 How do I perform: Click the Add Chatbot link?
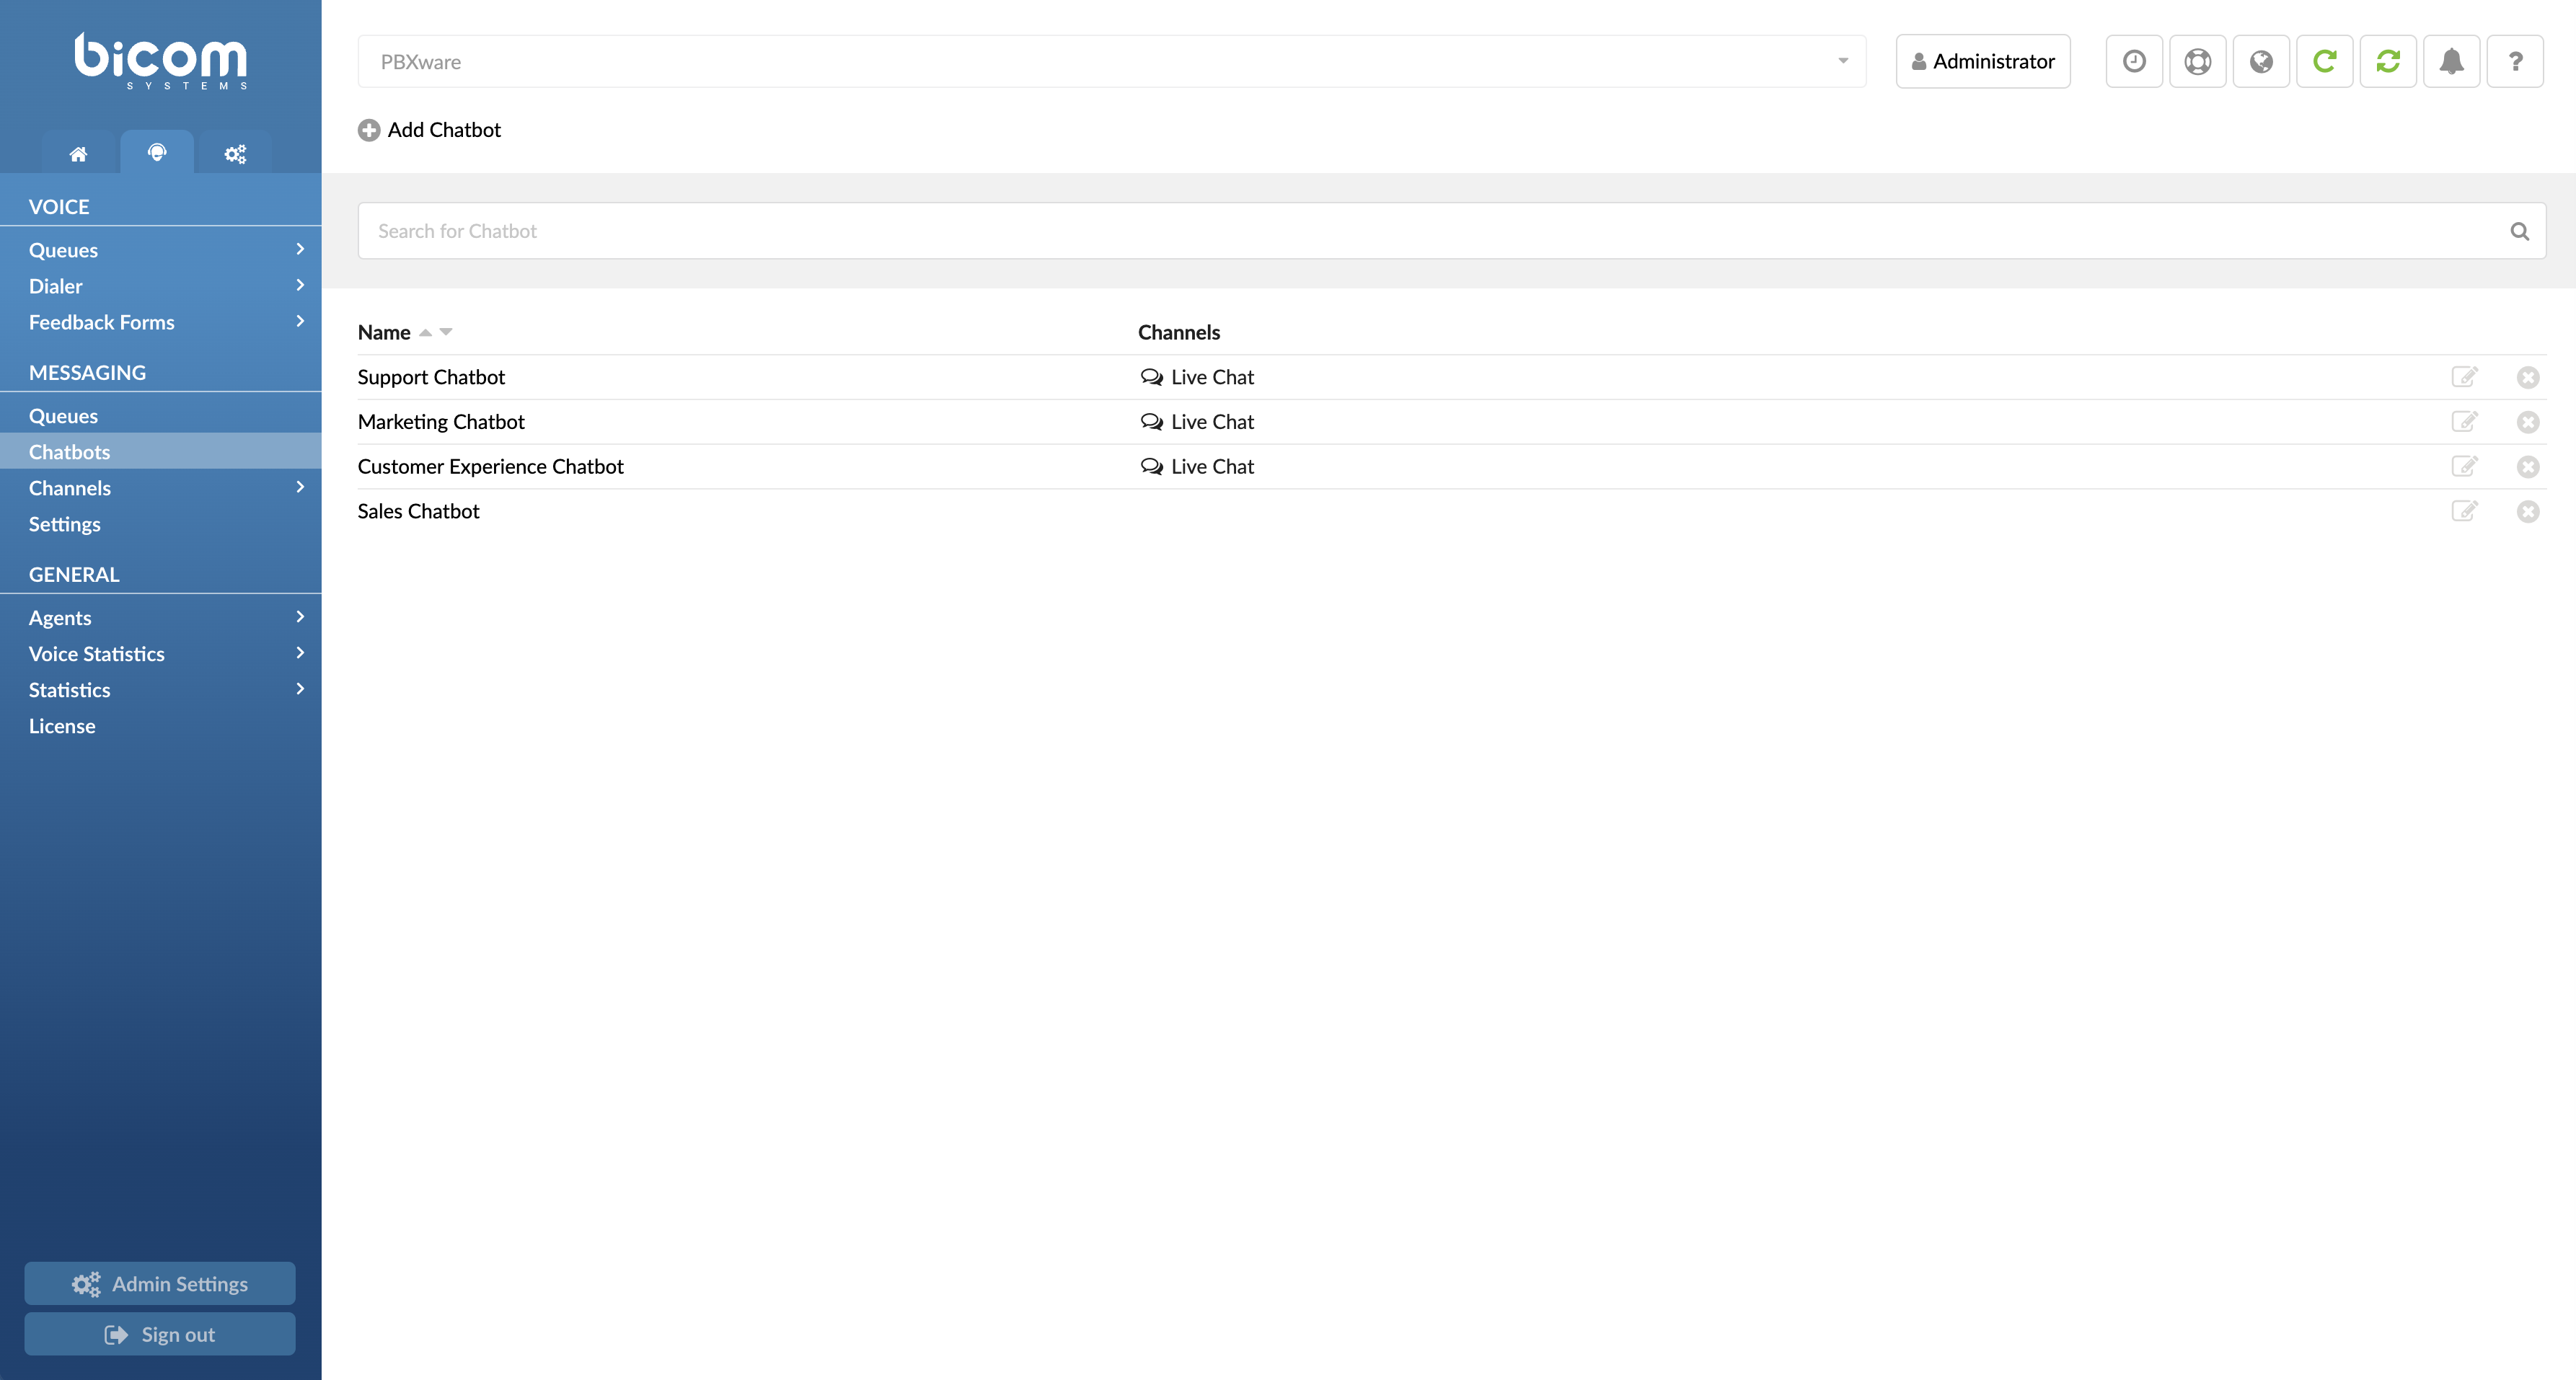[444, 130]
